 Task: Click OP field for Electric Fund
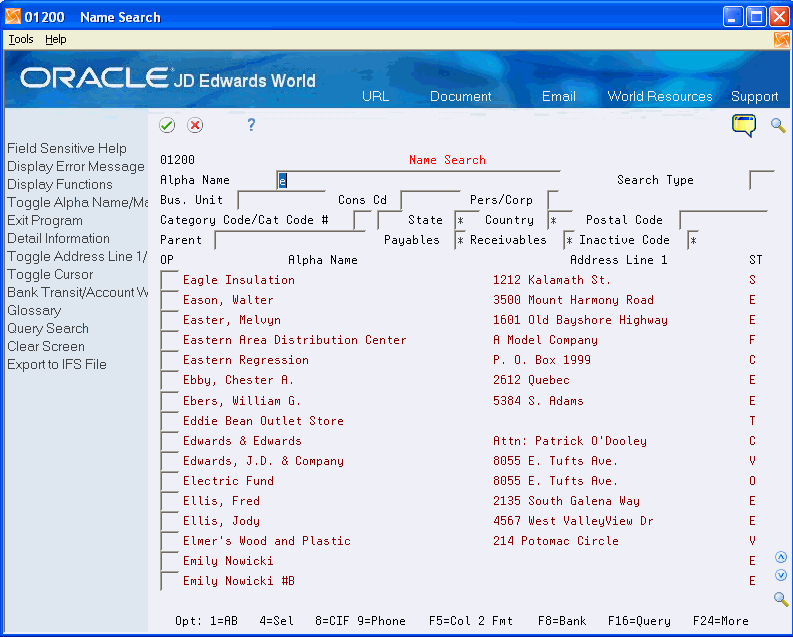[169, 481]
